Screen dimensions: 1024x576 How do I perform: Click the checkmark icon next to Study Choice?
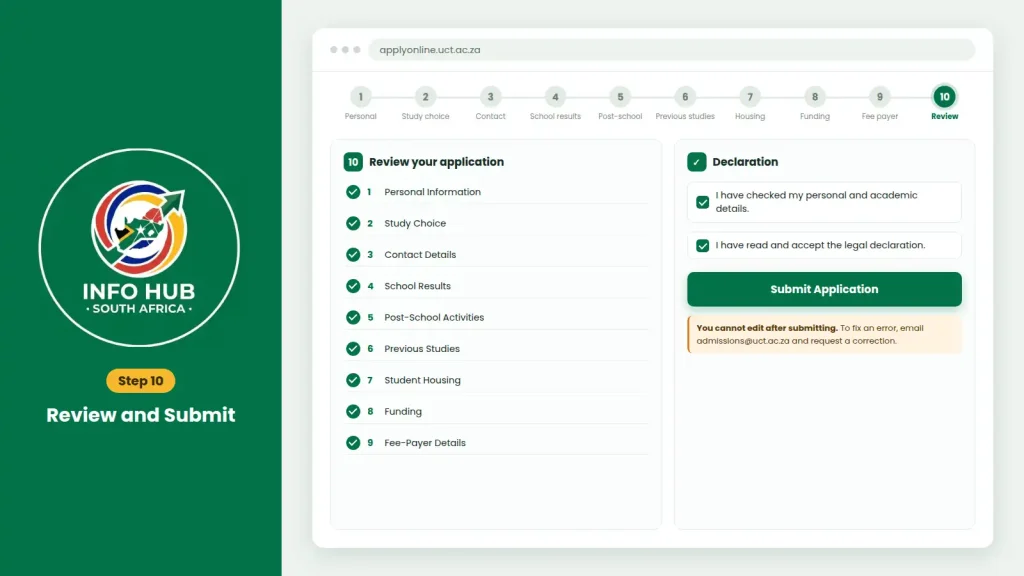353,223
